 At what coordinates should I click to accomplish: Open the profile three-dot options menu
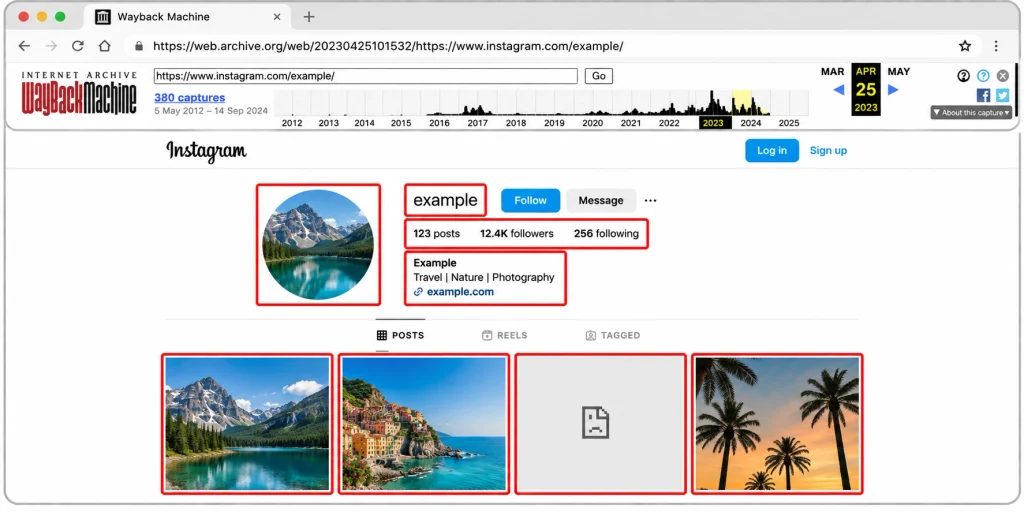(x=650, y=200)
